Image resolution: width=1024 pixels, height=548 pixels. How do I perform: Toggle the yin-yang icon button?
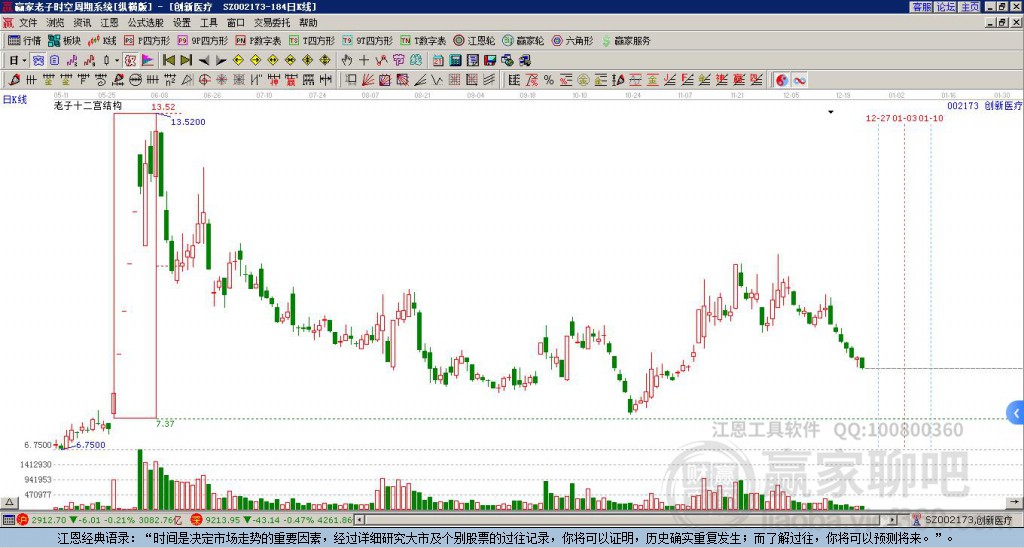point(782,80)
